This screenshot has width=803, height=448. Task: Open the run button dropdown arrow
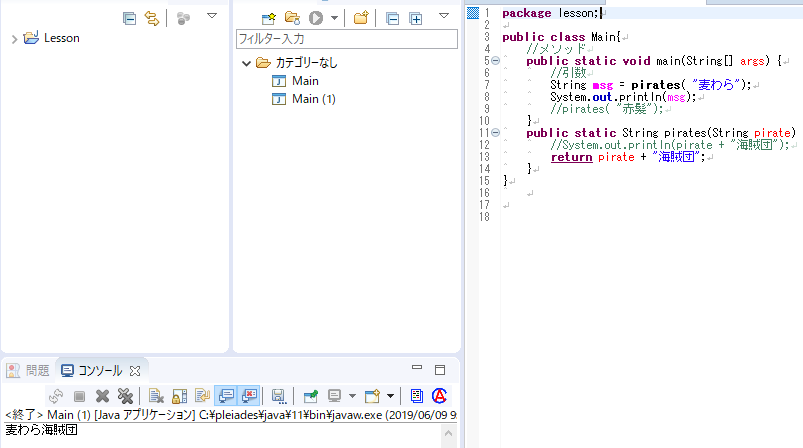click(x=334, y=18)
